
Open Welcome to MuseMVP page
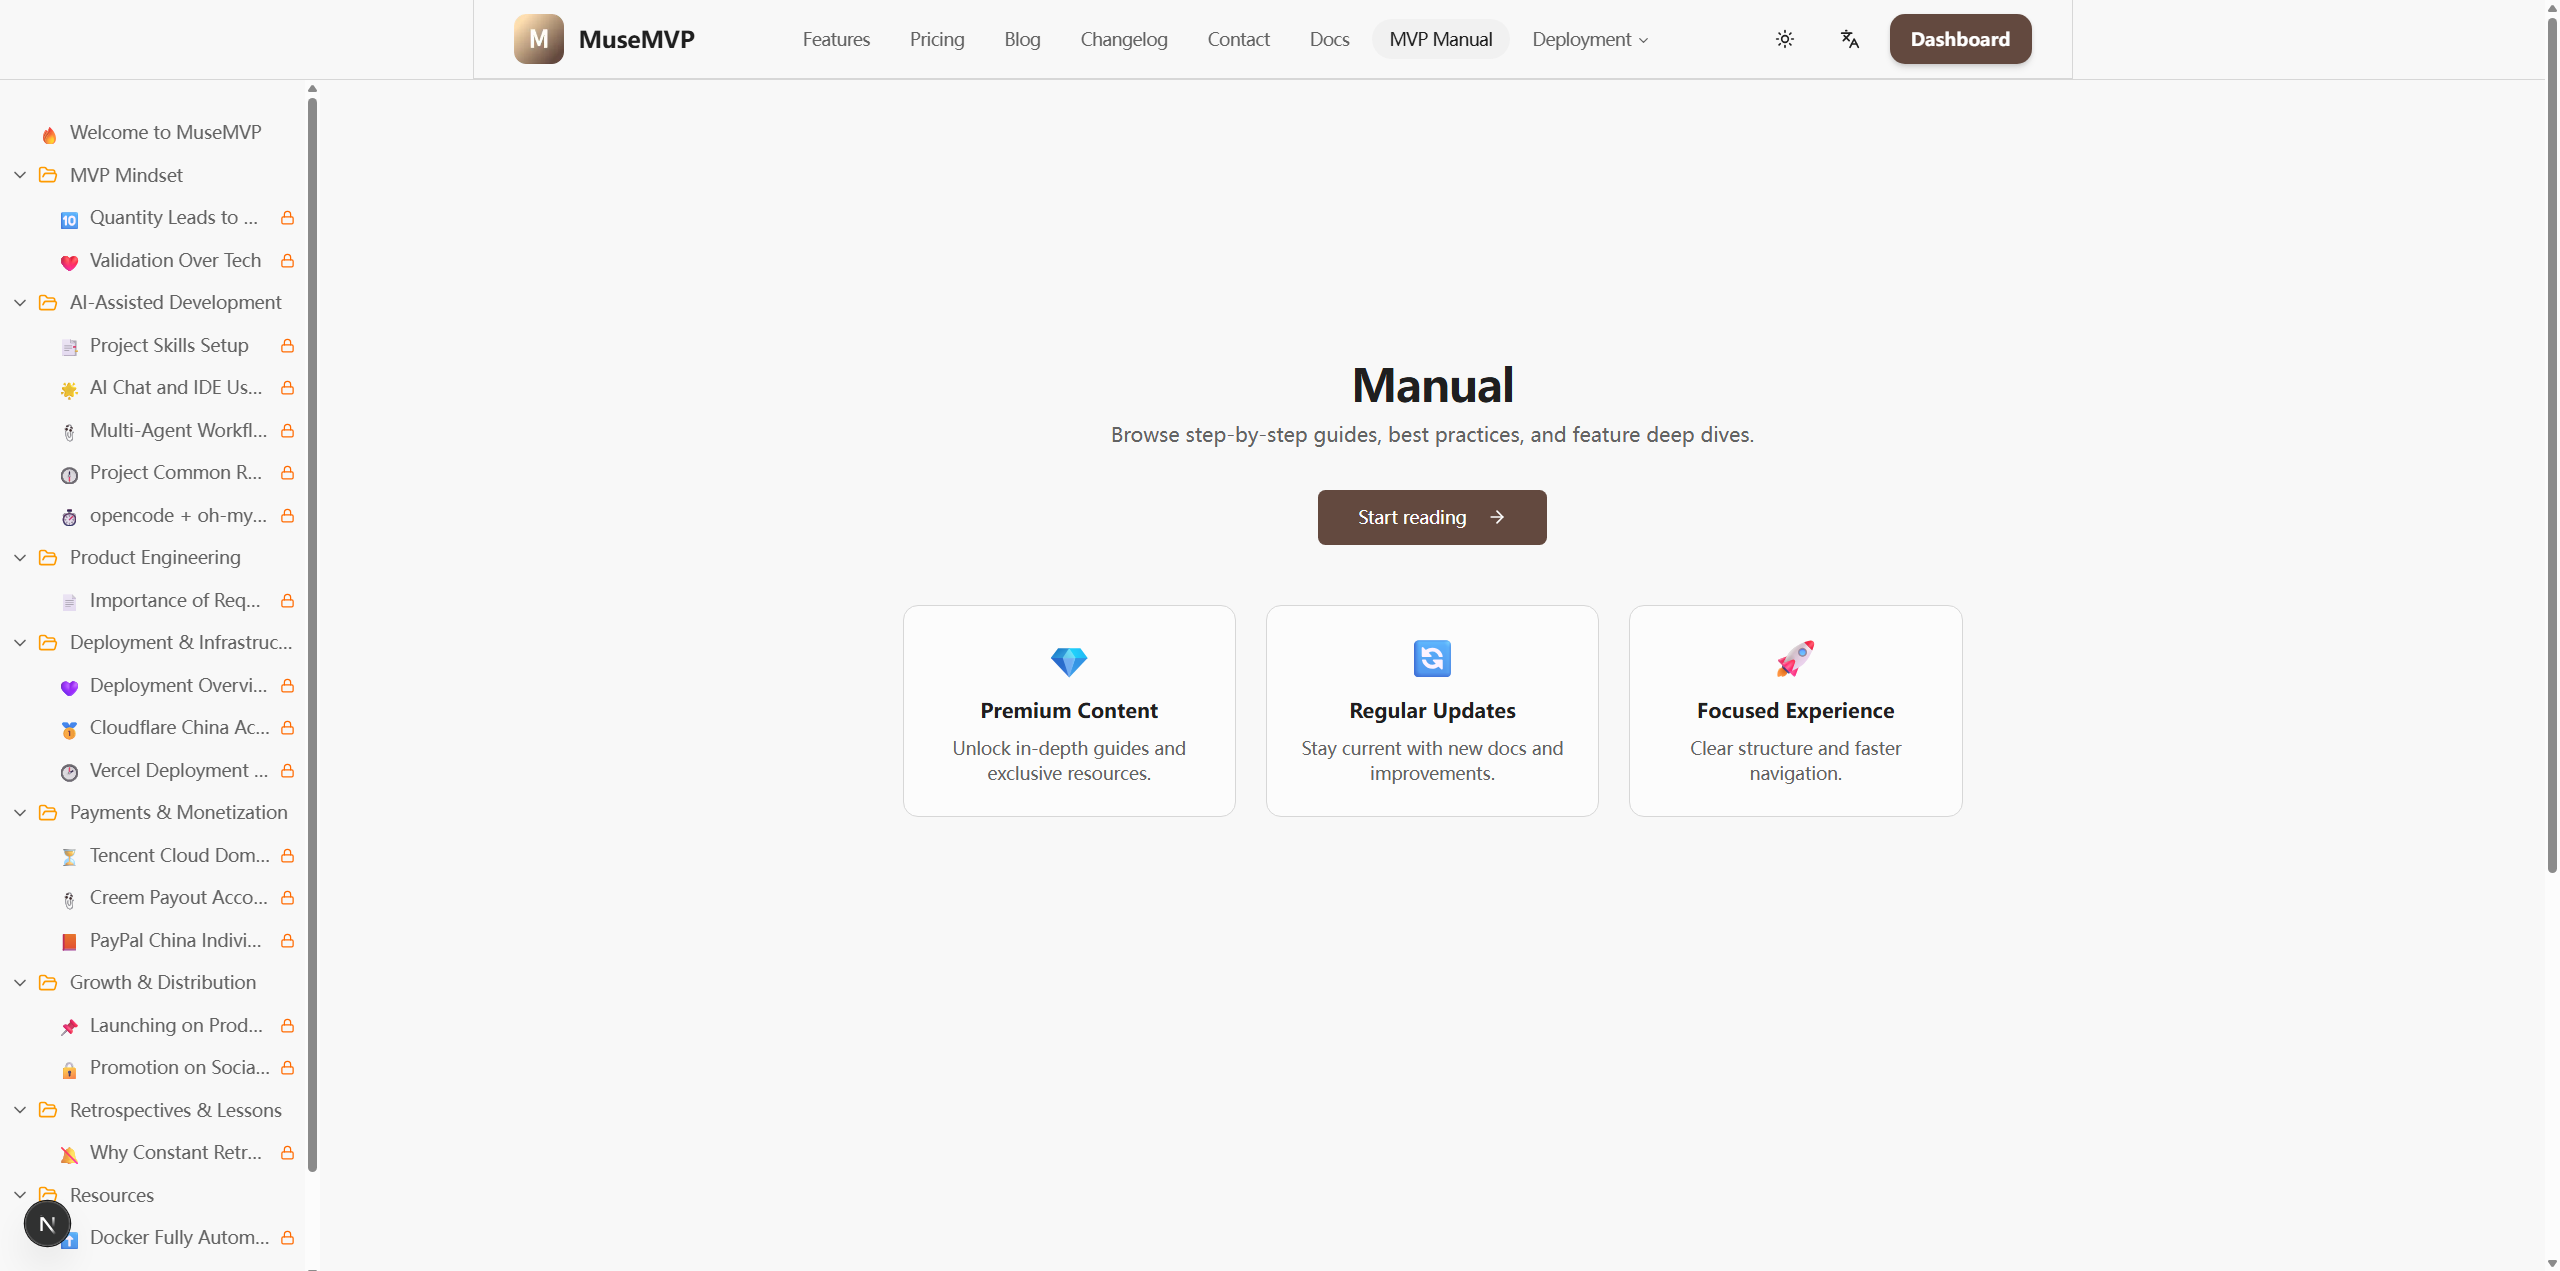point(165,132)
